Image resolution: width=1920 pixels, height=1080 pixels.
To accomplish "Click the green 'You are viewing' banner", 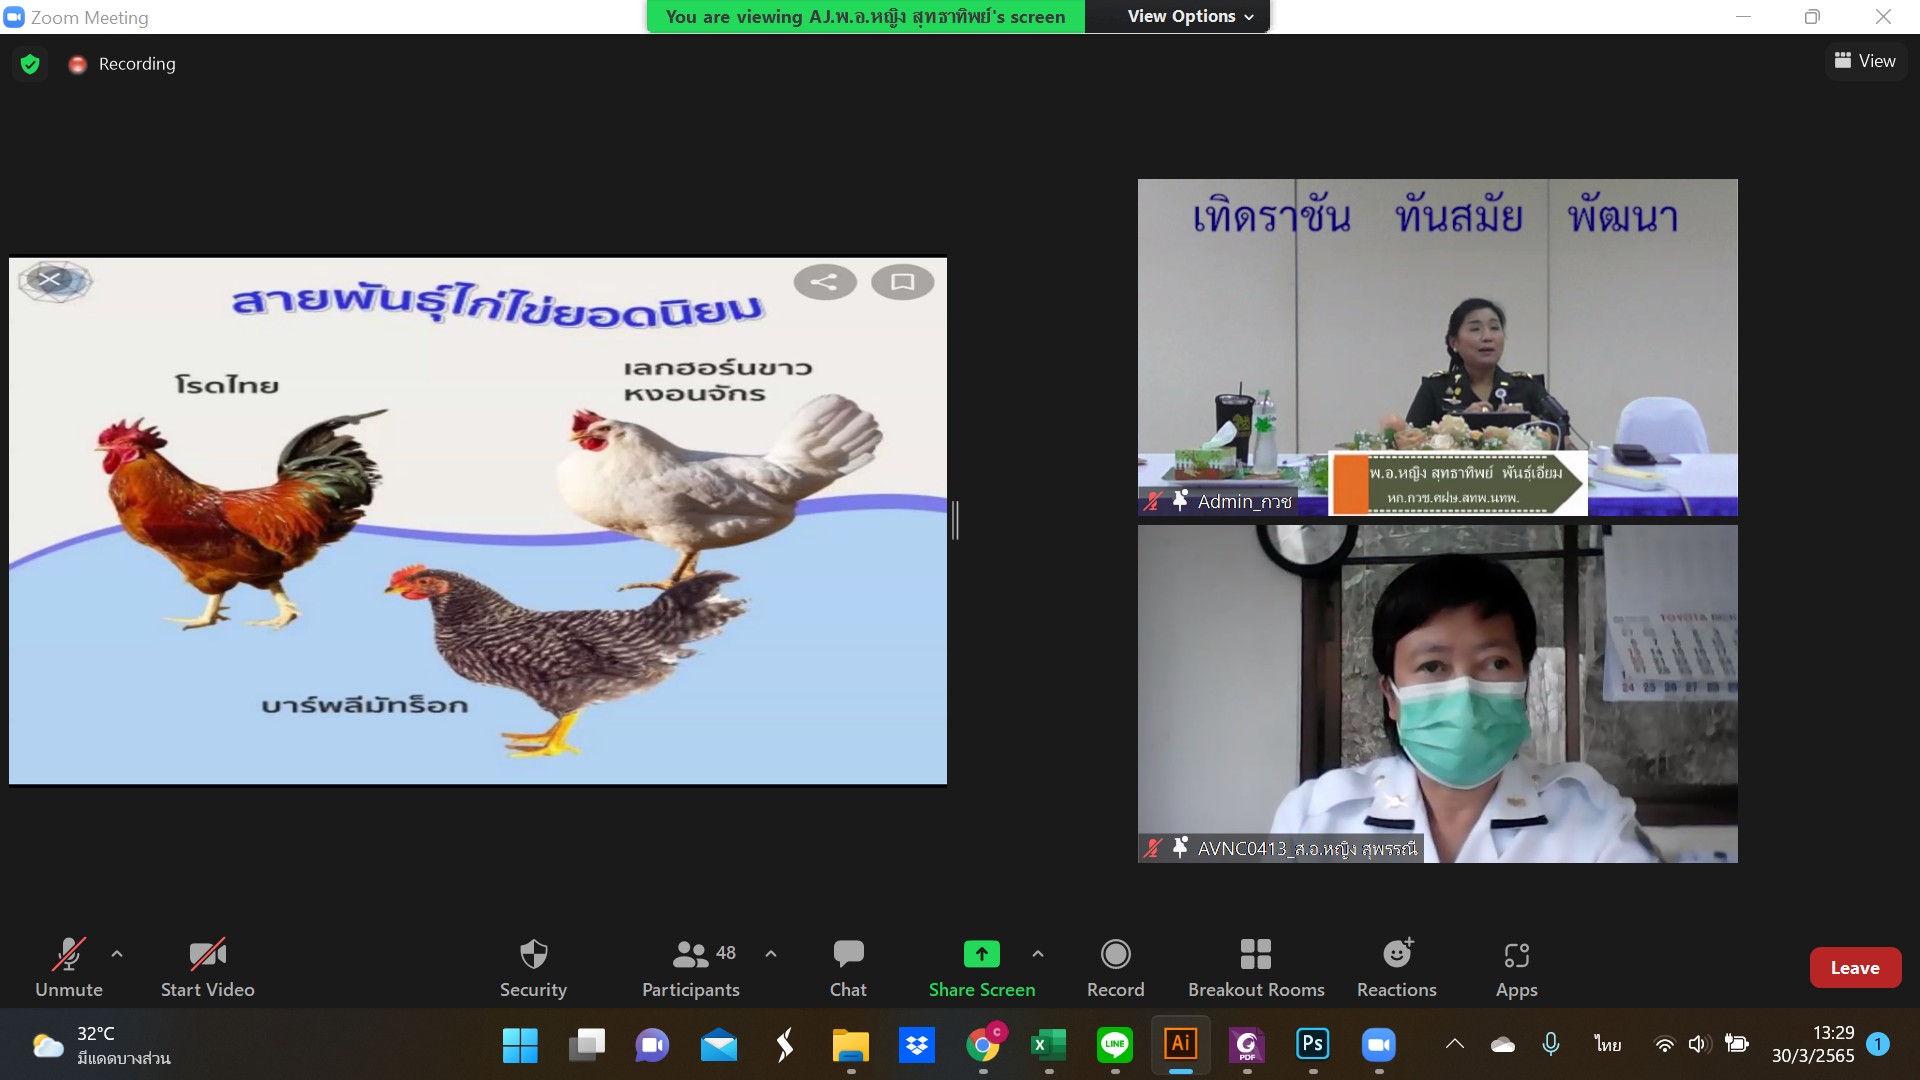I will pos(865,16).
